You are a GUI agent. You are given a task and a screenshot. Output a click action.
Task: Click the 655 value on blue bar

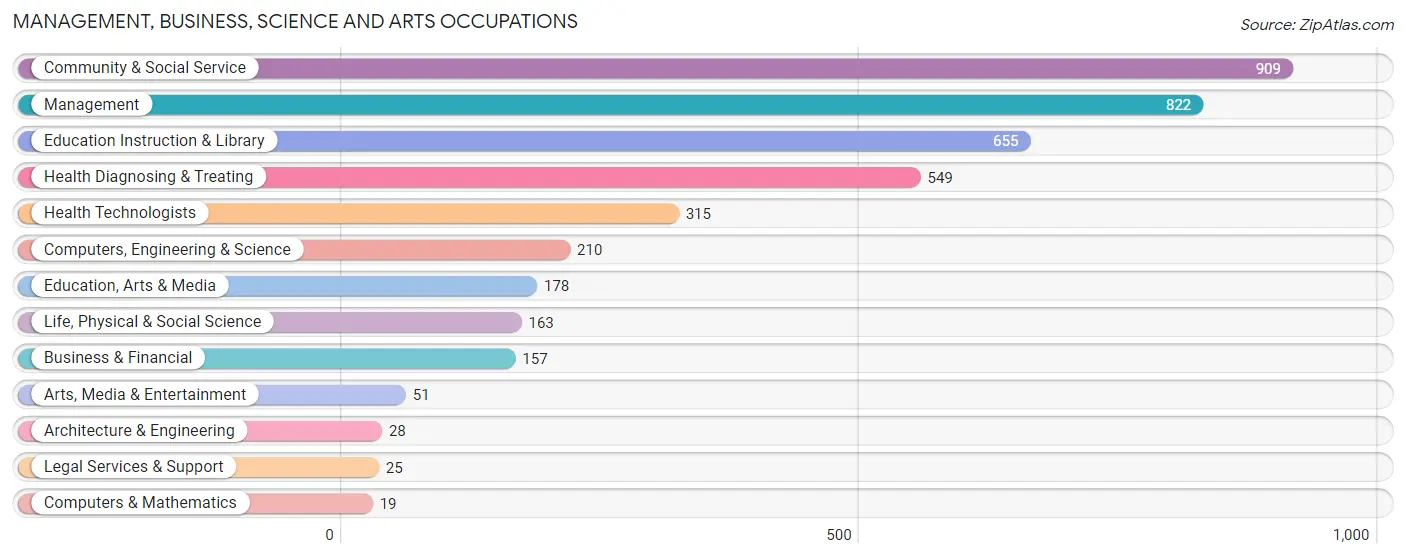(x=1006, y=141)
